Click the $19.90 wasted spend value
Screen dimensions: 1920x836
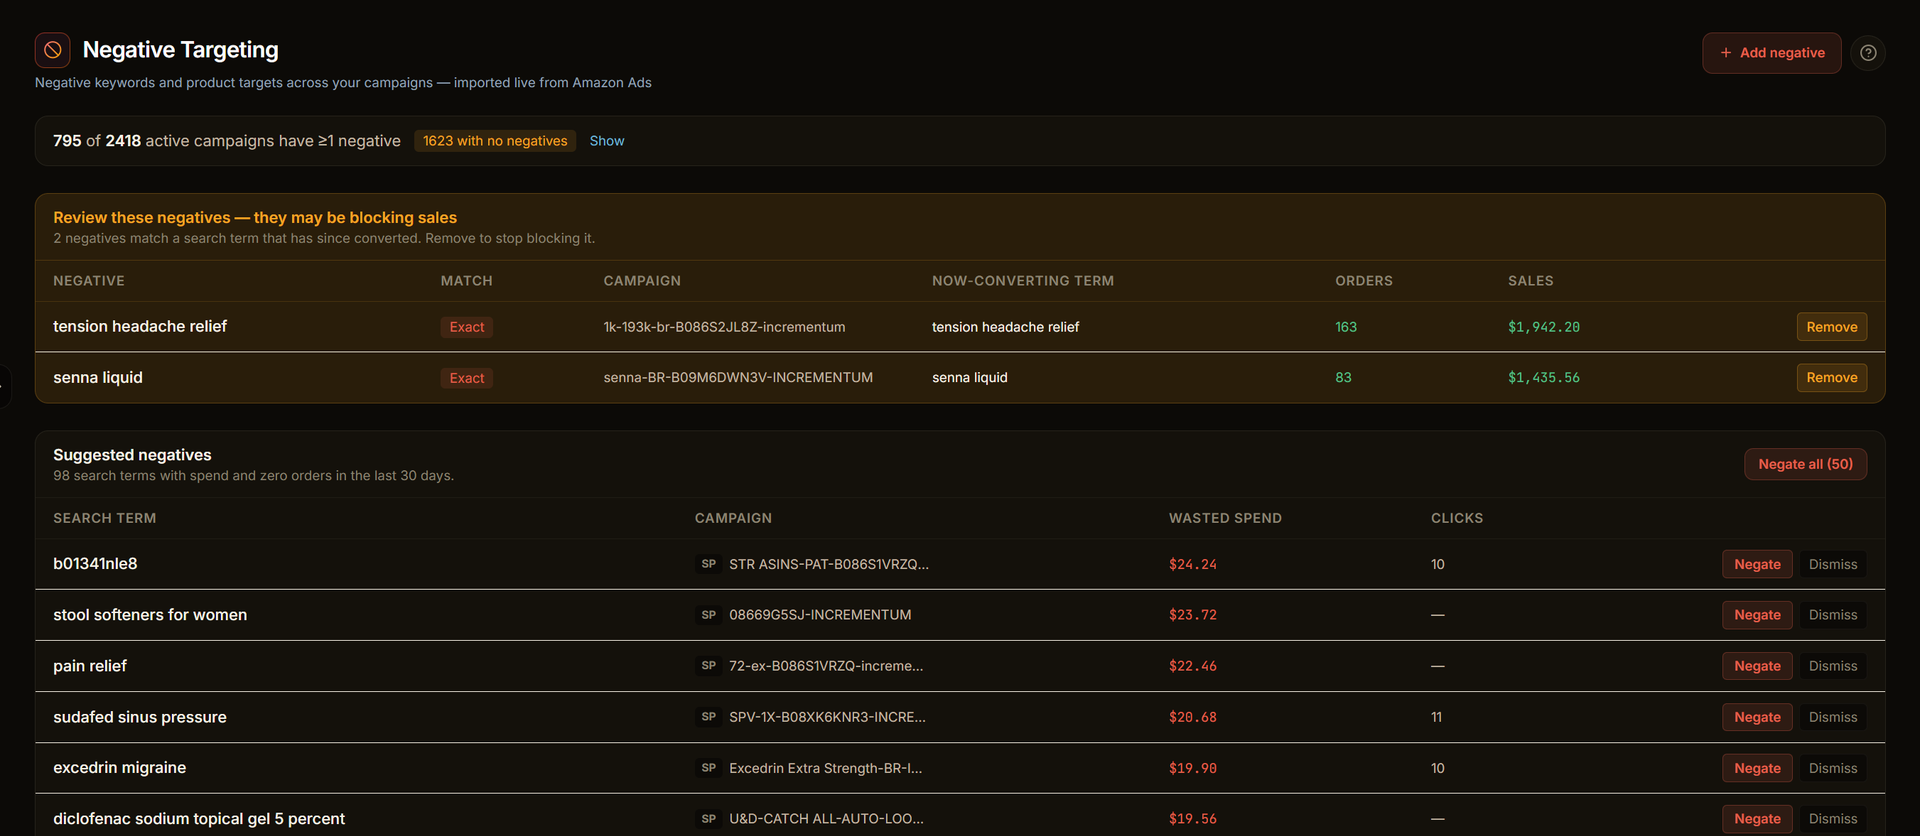1193,768
